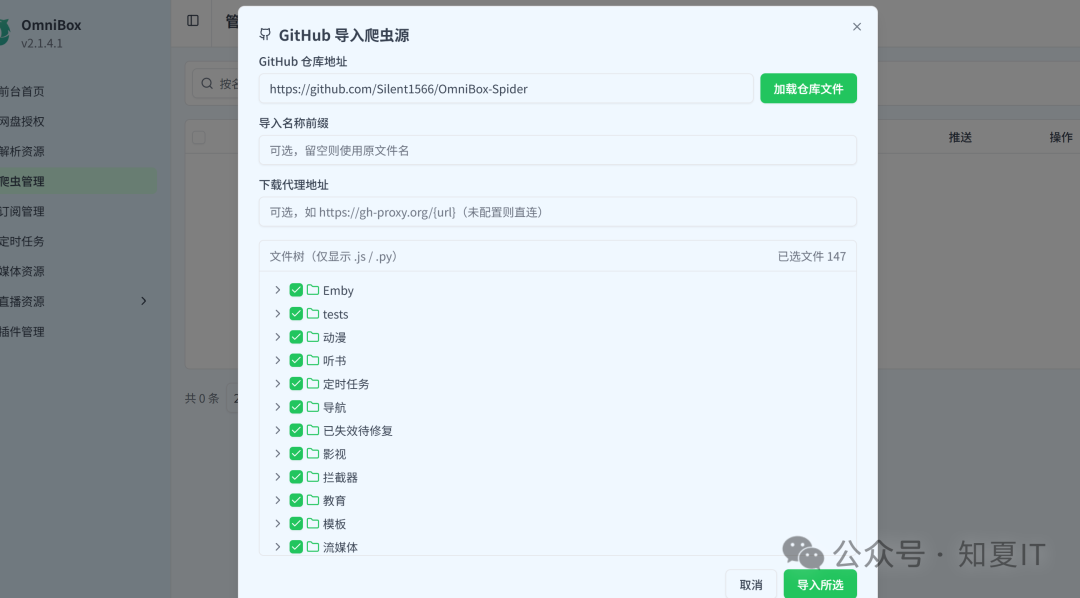The image size is (1080, 598).
Task: Uncheck the 定时任务 folder checkbox
Action: click(x=296, y=384)
